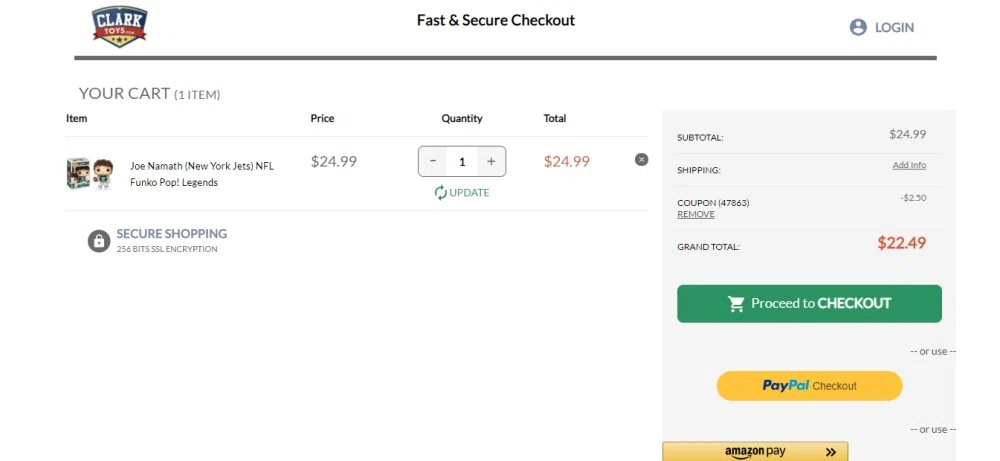Click the user profile icon beside LOGIN
The height and width of the screenshot is (461, 1000).
858,28
